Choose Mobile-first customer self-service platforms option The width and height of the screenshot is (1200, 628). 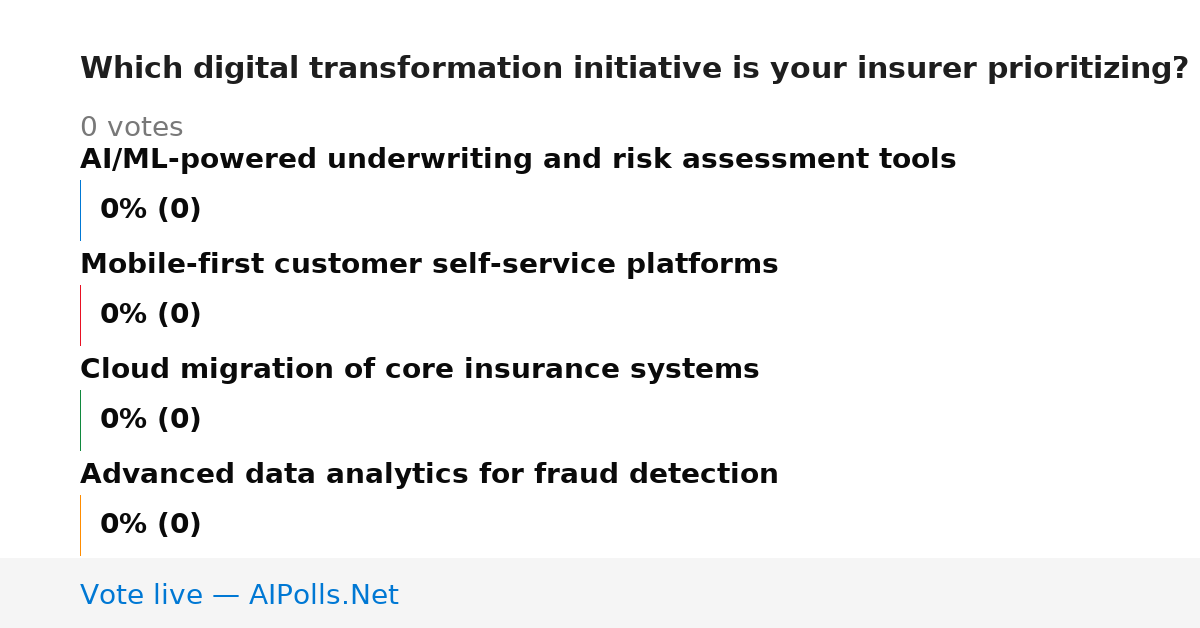[x=429, y=264]
